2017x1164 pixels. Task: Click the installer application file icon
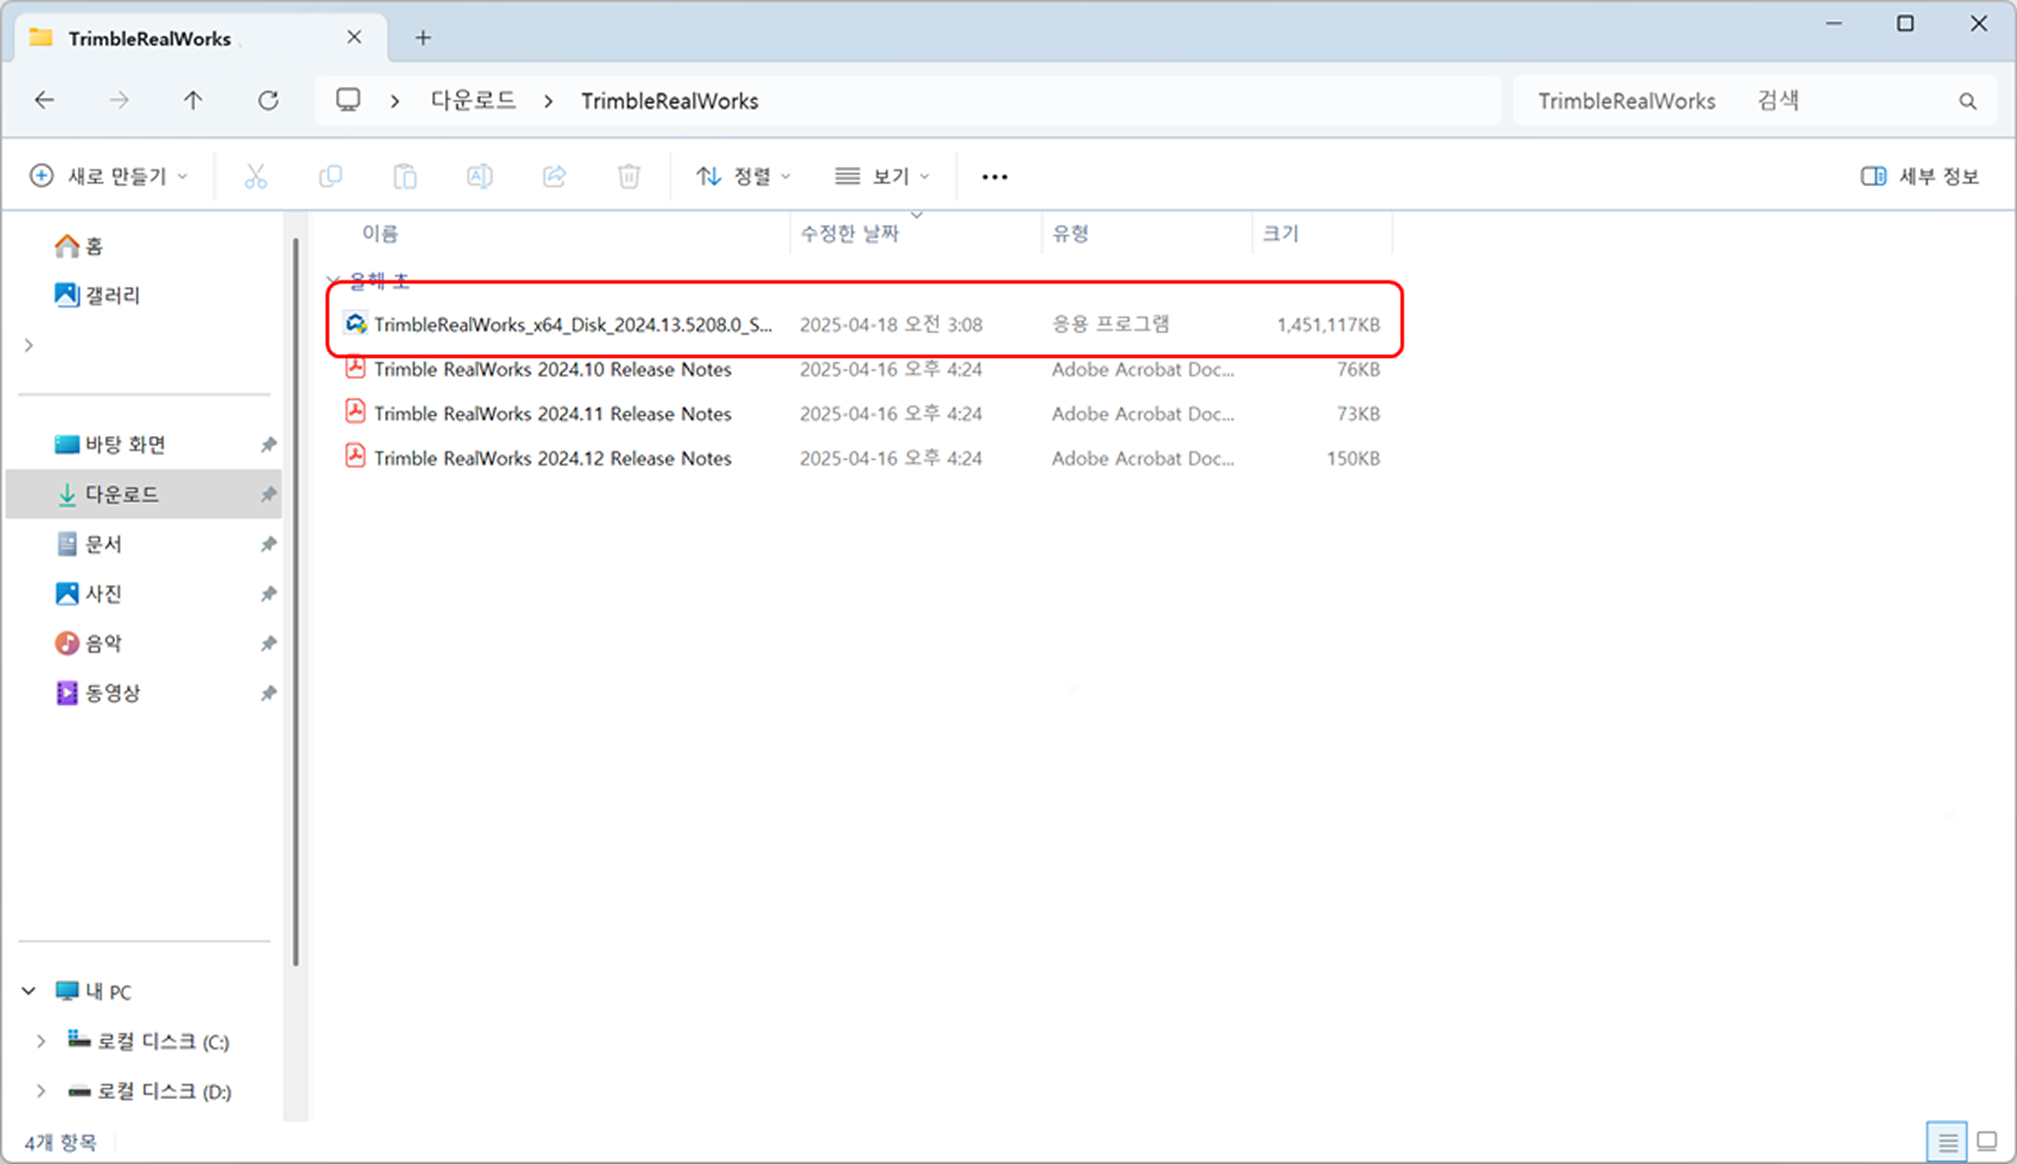coord(355,323)
